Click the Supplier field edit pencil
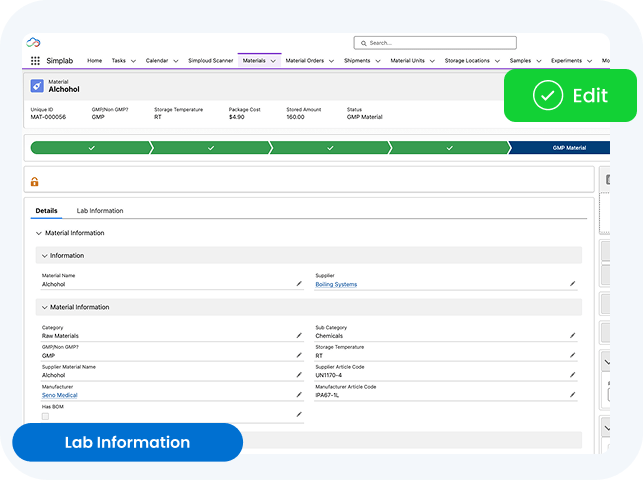The image size is (644, 480). (x=573, y=284)
